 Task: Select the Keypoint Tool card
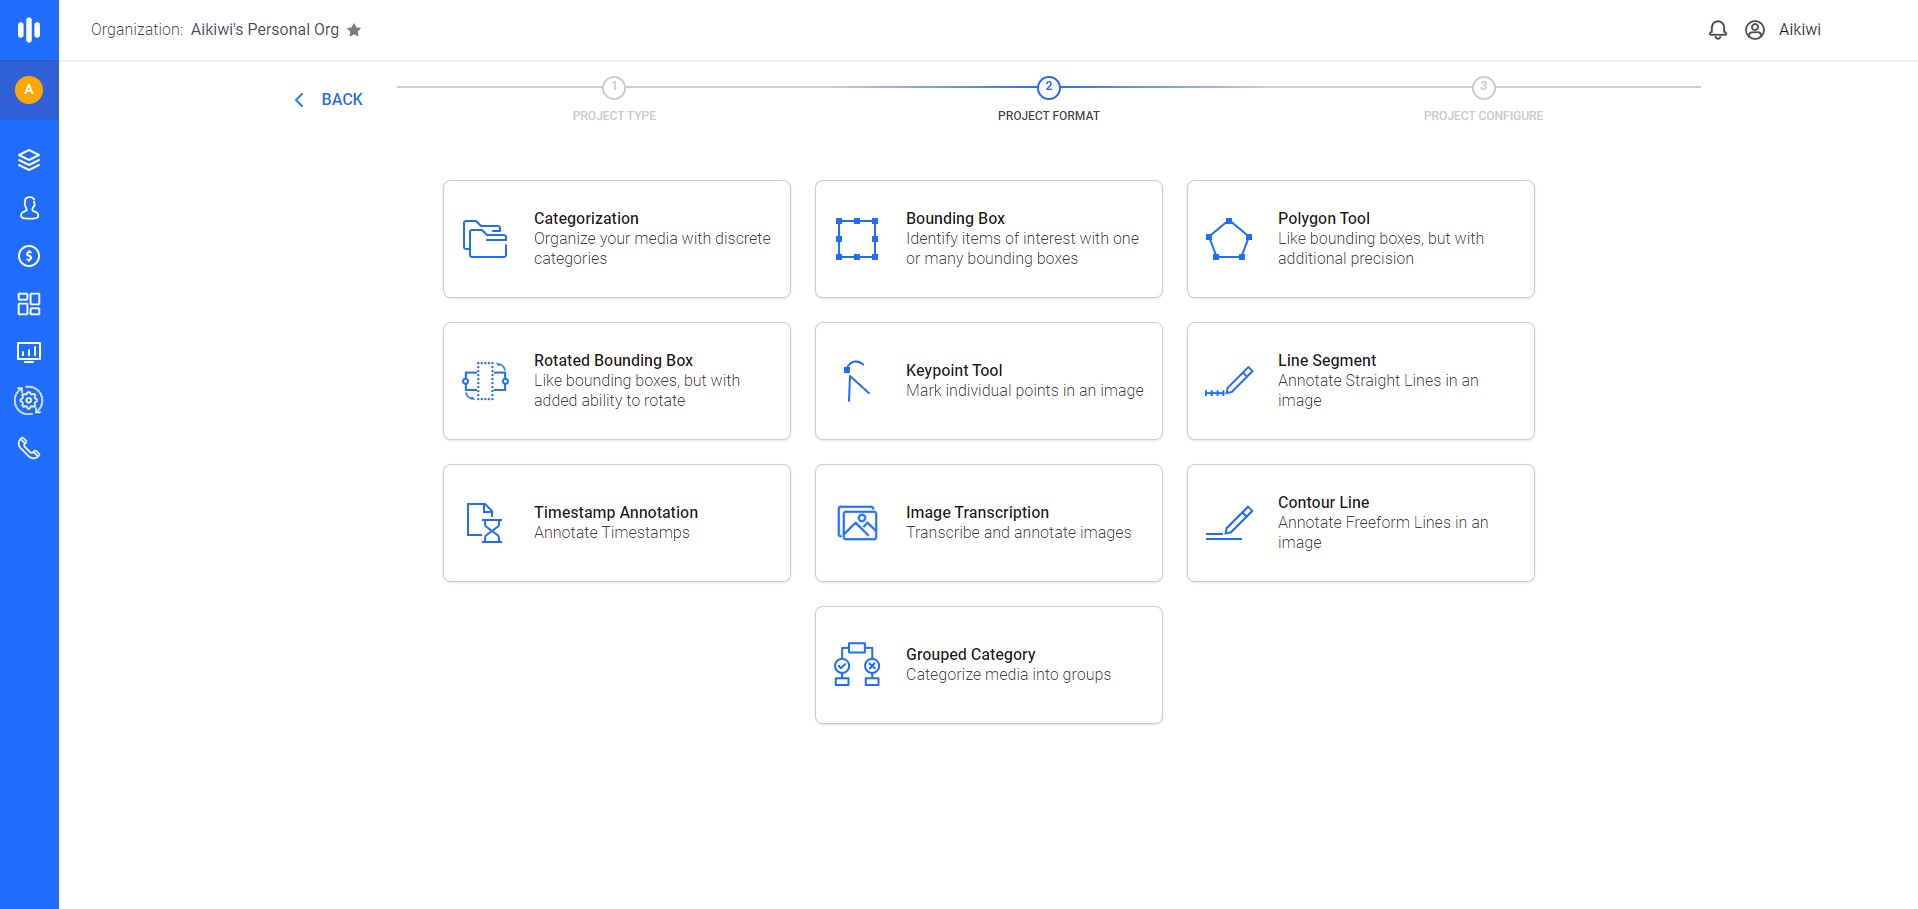click(988, 381)
